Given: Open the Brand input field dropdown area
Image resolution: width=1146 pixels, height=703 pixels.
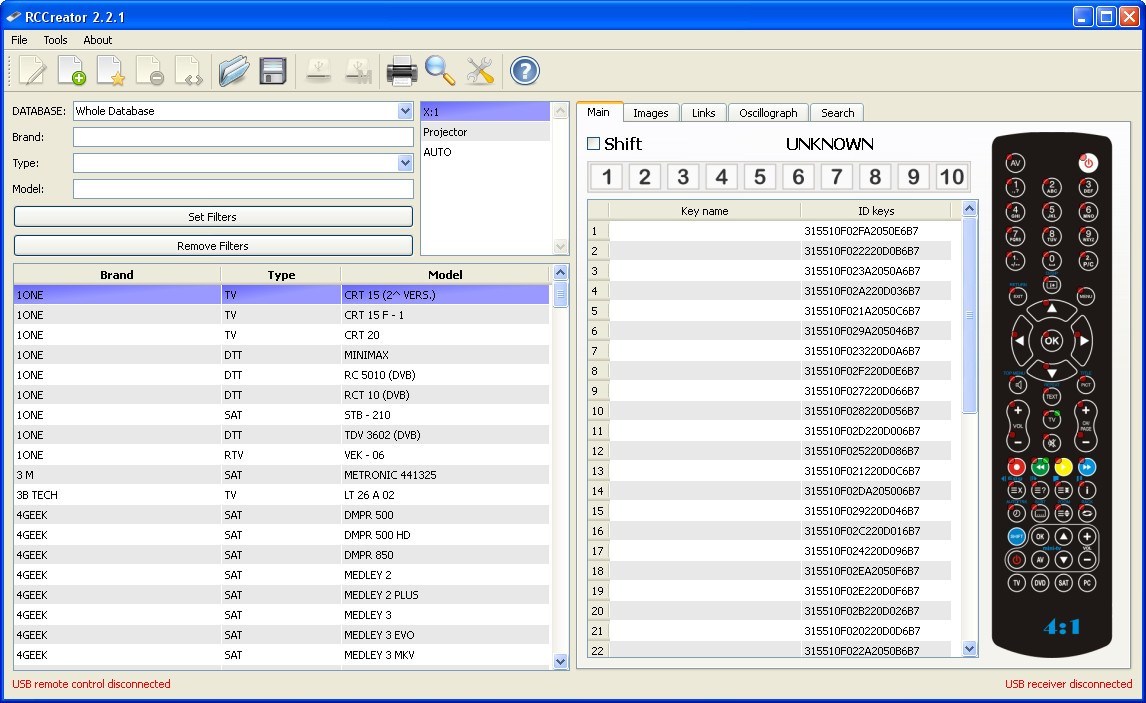Looking at the screenshot, I should point(242,137).
